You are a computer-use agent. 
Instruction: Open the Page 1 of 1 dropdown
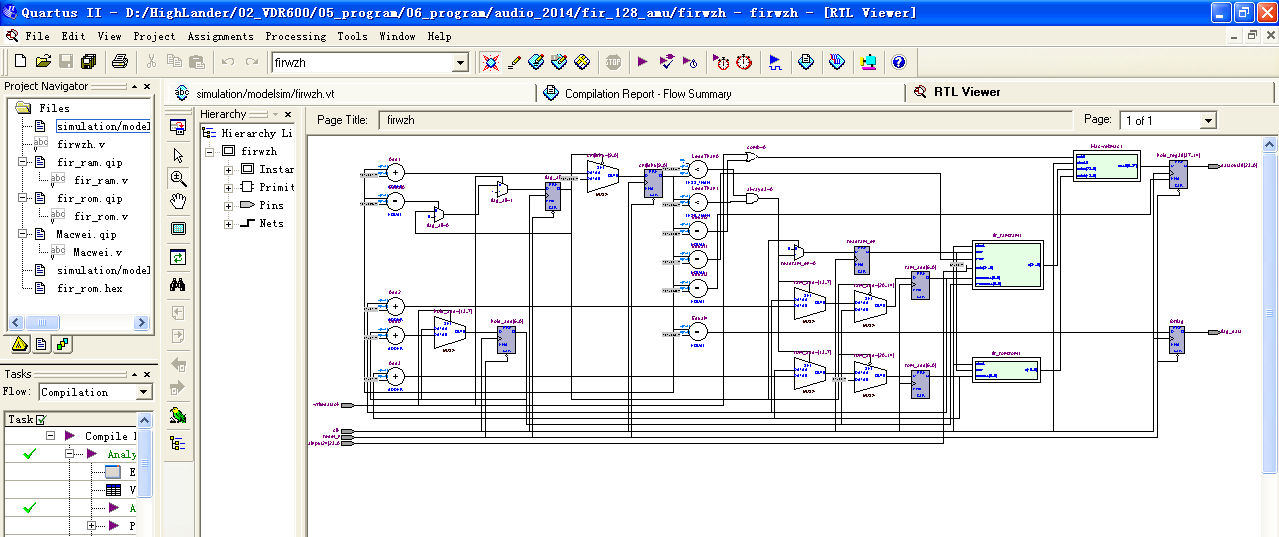pyautogui.click(x=1208, y=121)
